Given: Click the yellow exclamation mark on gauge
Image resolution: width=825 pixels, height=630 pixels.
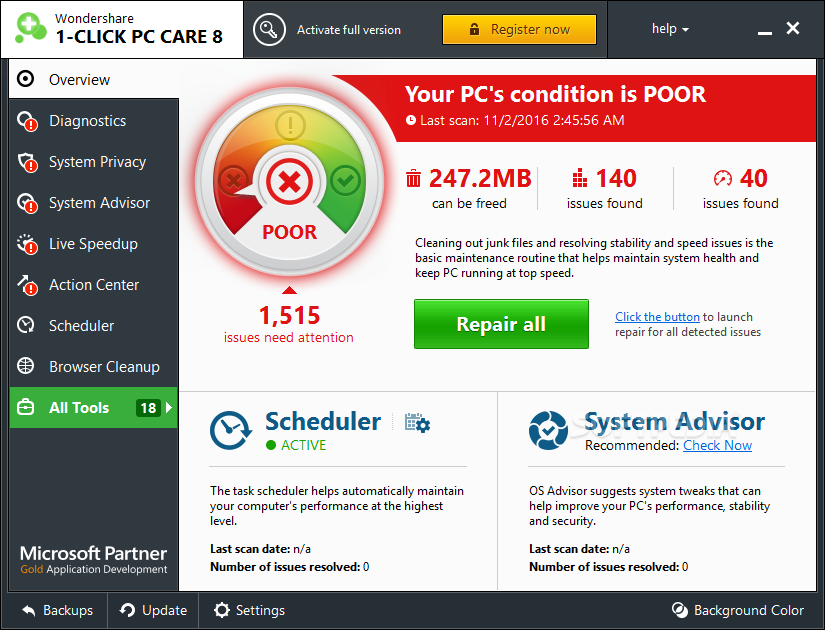Looking at the screenshot, I should click(x=290, y=125).
